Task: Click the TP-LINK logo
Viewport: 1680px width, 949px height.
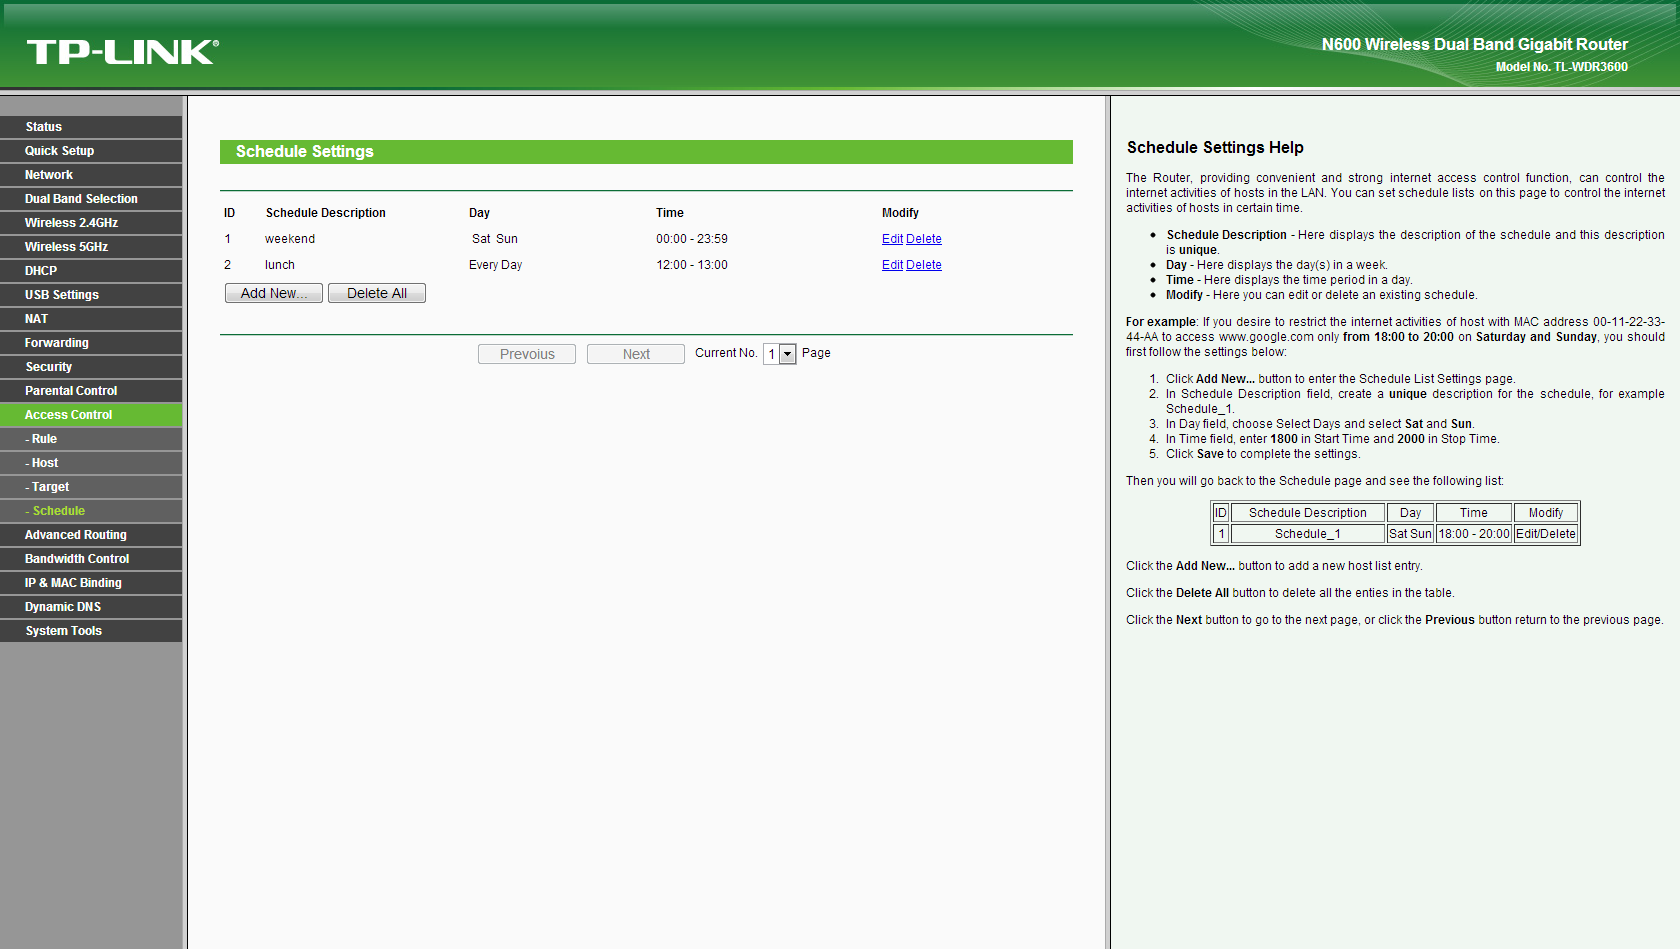Action: pyautogui.click(x=122, y=52)
